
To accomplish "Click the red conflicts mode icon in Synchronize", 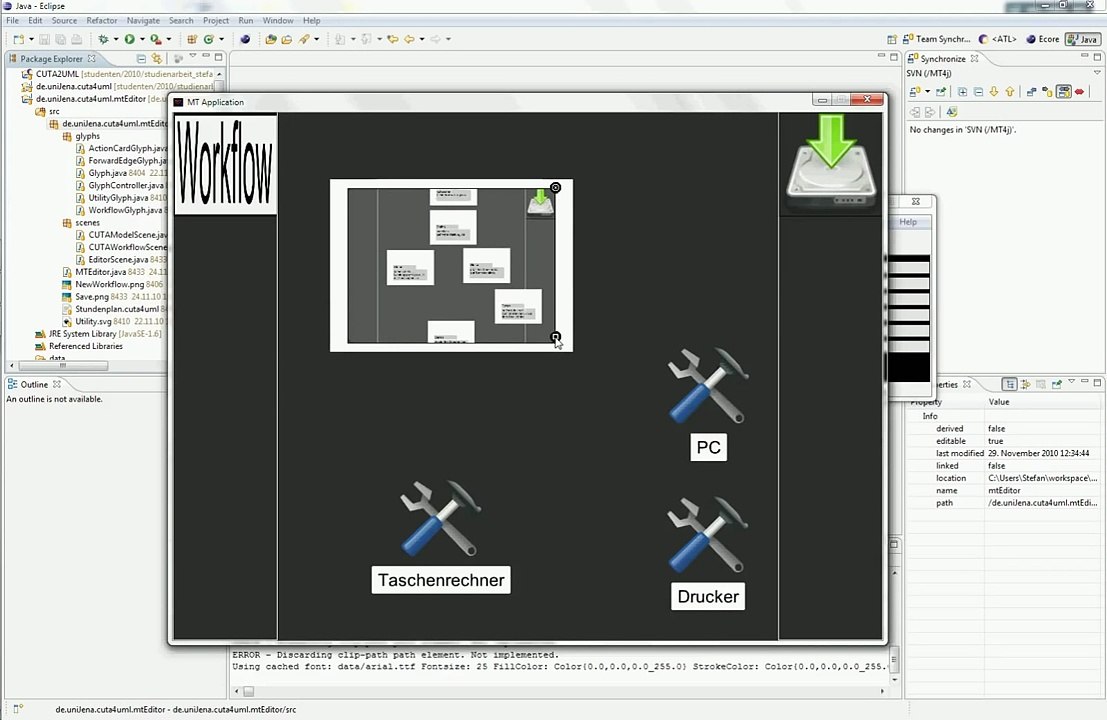I will pyautogui.click(x=1079, y=92).
